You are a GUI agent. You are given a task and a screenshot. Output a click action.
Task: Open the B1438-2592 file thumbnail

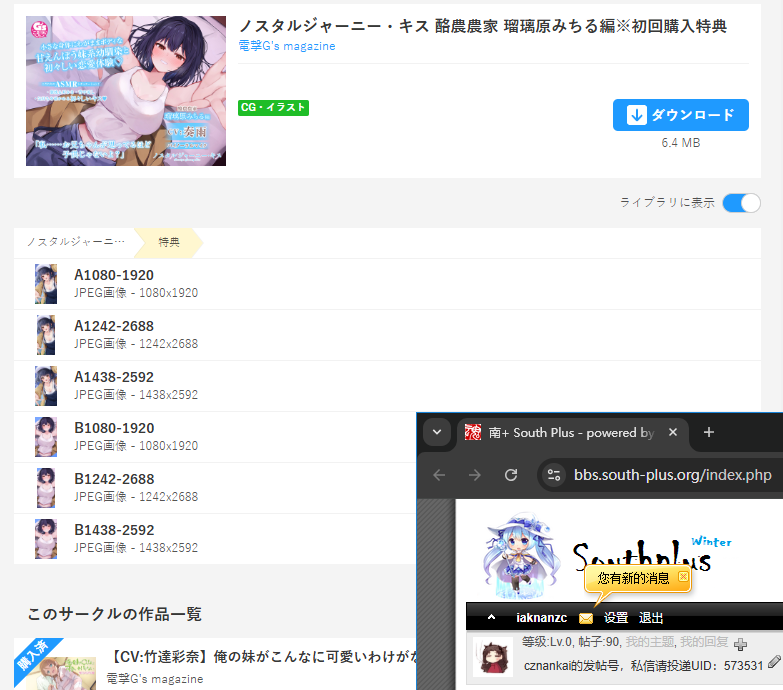46,538
